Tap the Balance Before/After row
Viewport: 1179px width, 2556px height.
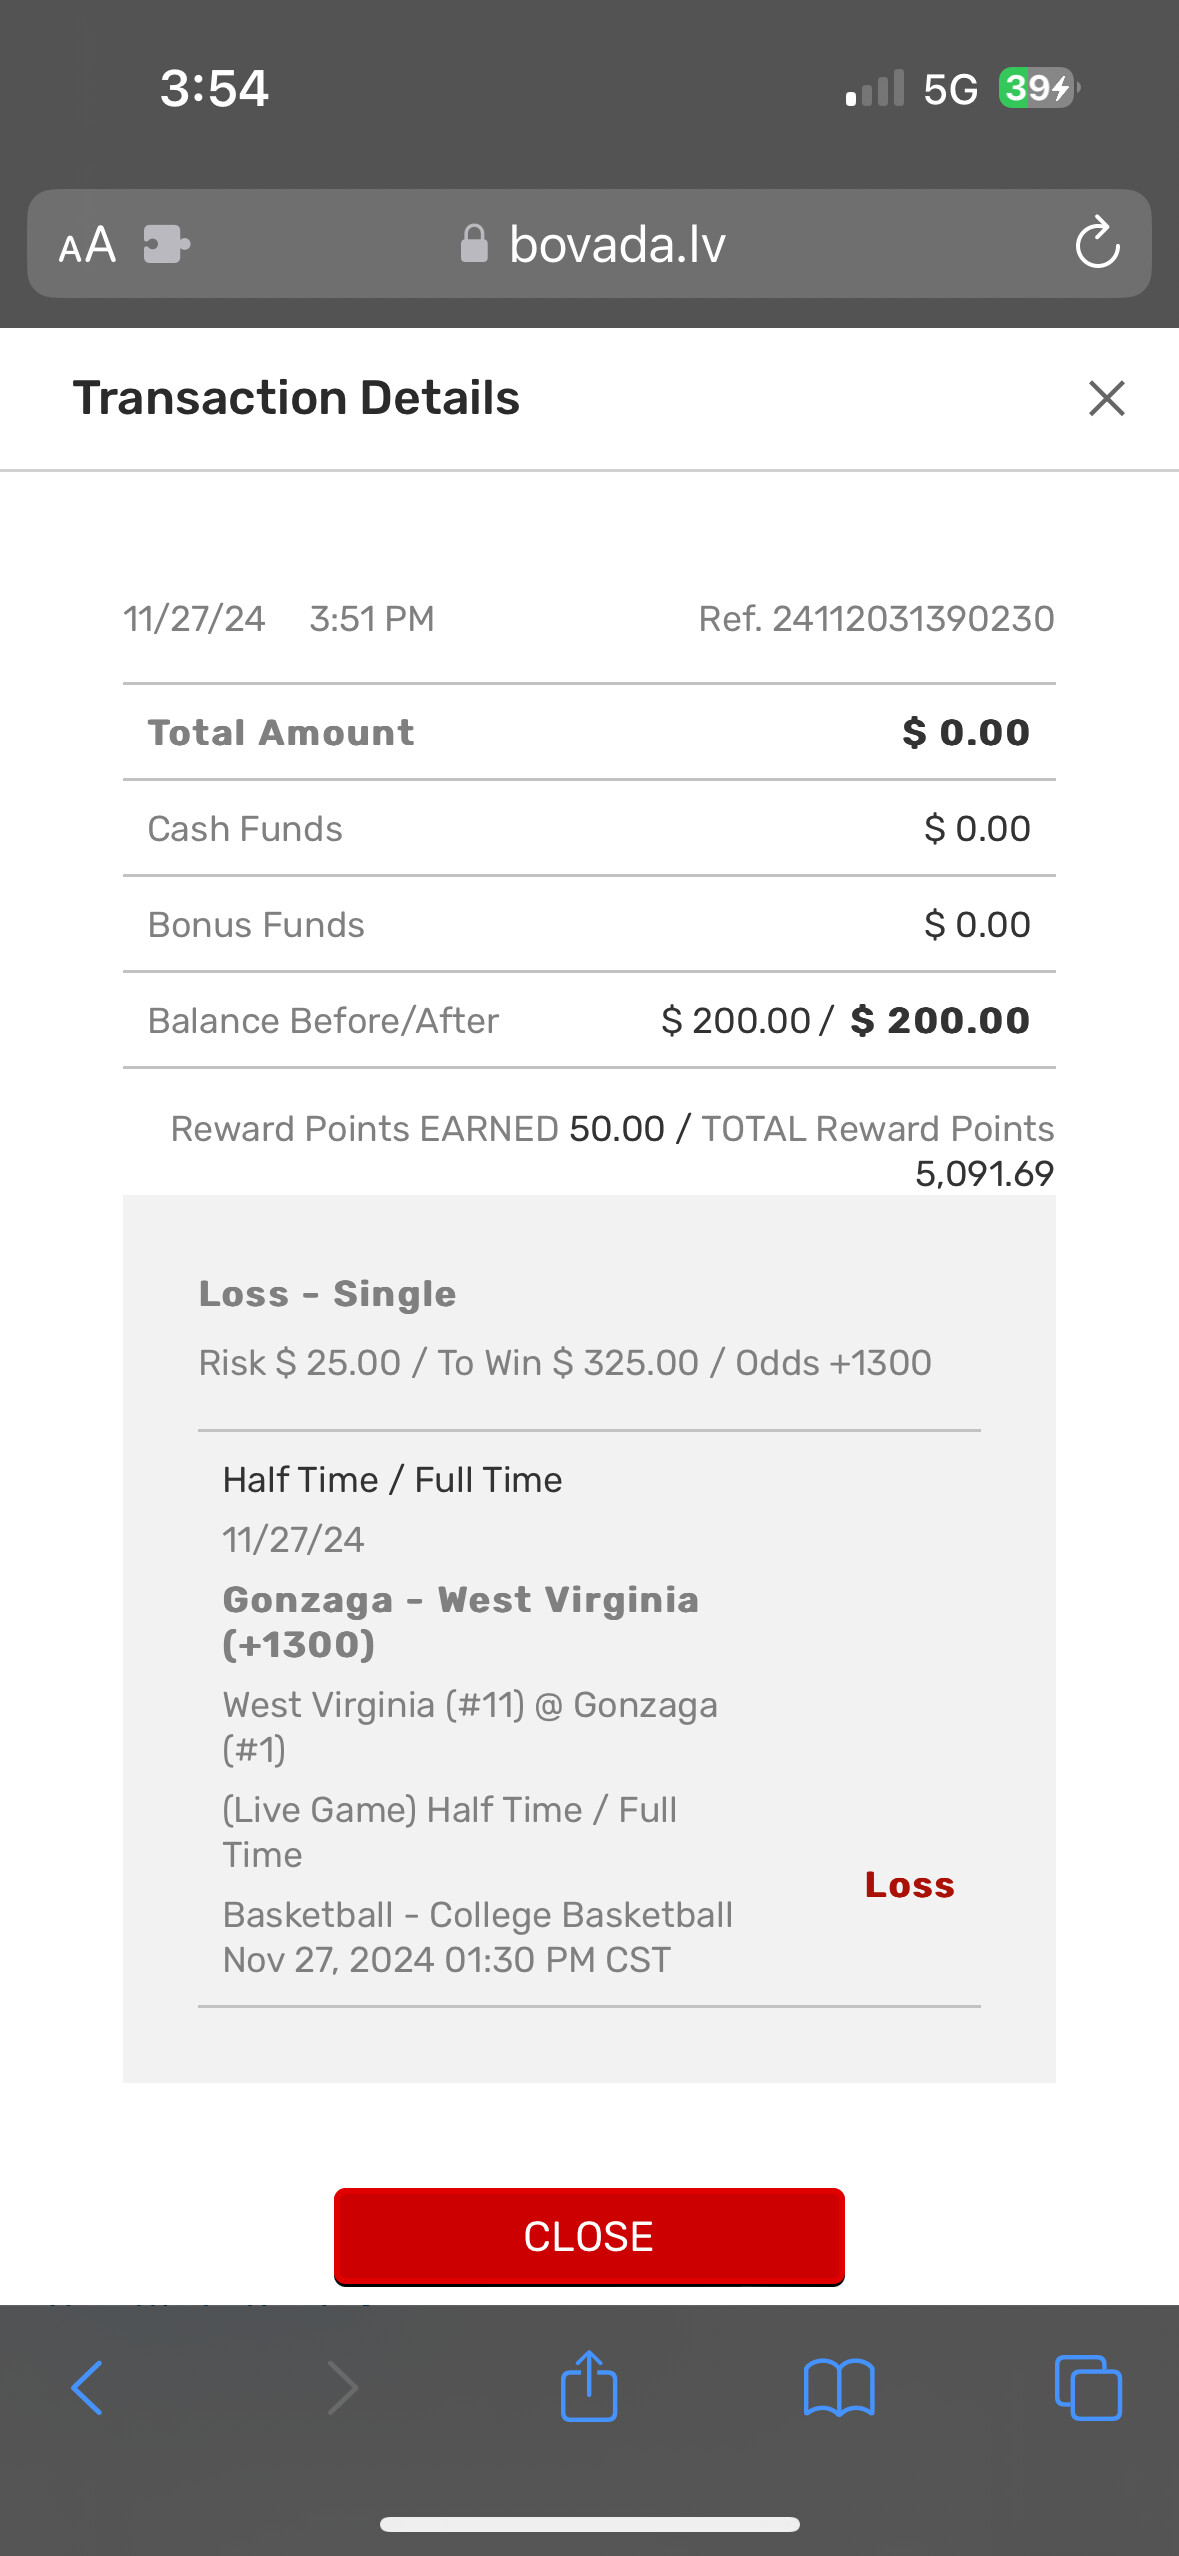pos(589,1021)
